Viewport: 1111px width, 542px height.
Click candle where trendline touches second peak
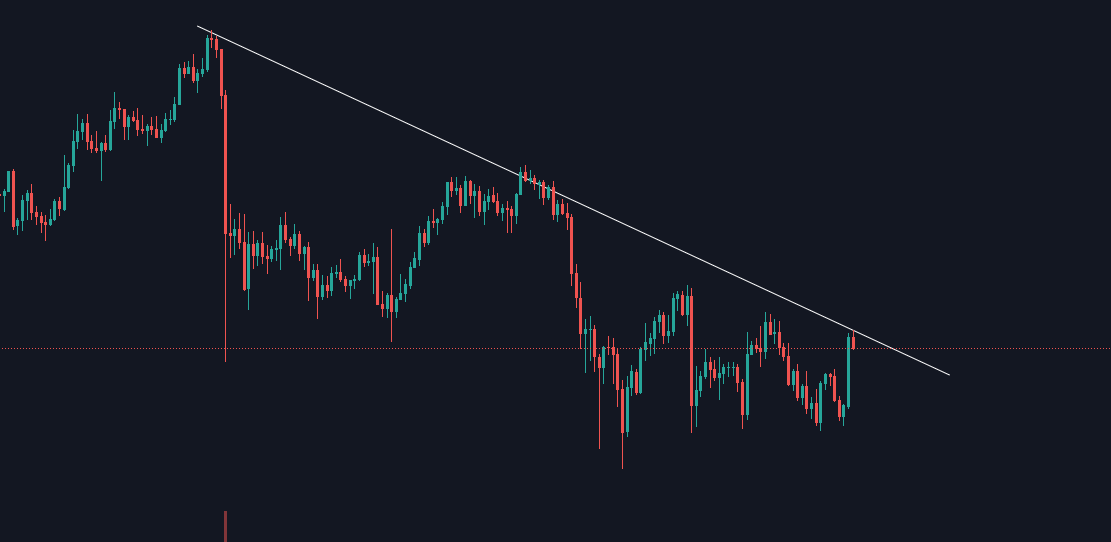click(521, 178)
